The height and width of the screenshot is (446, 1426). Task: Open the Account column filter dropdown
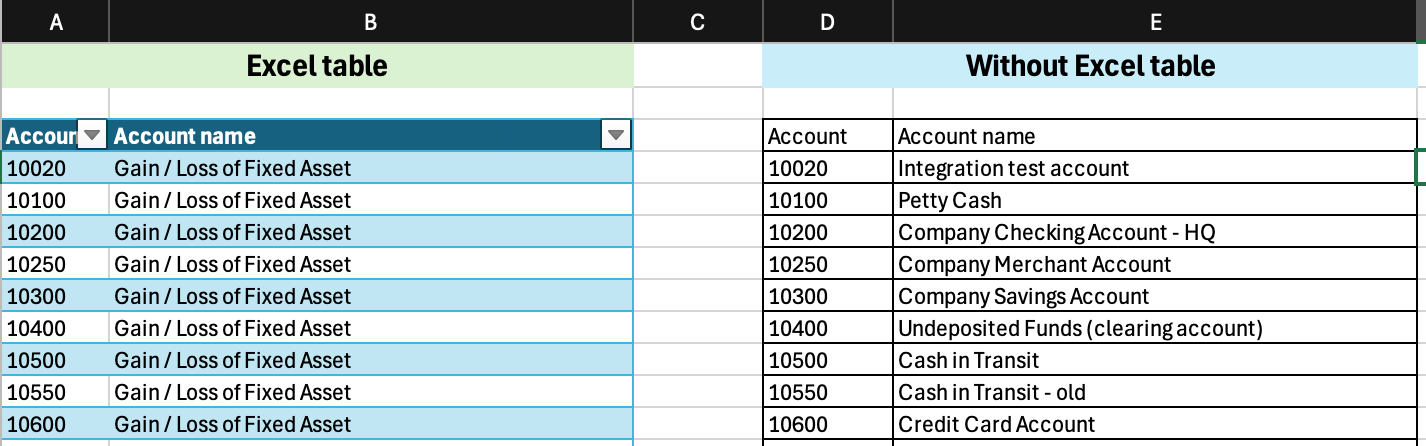92,135
